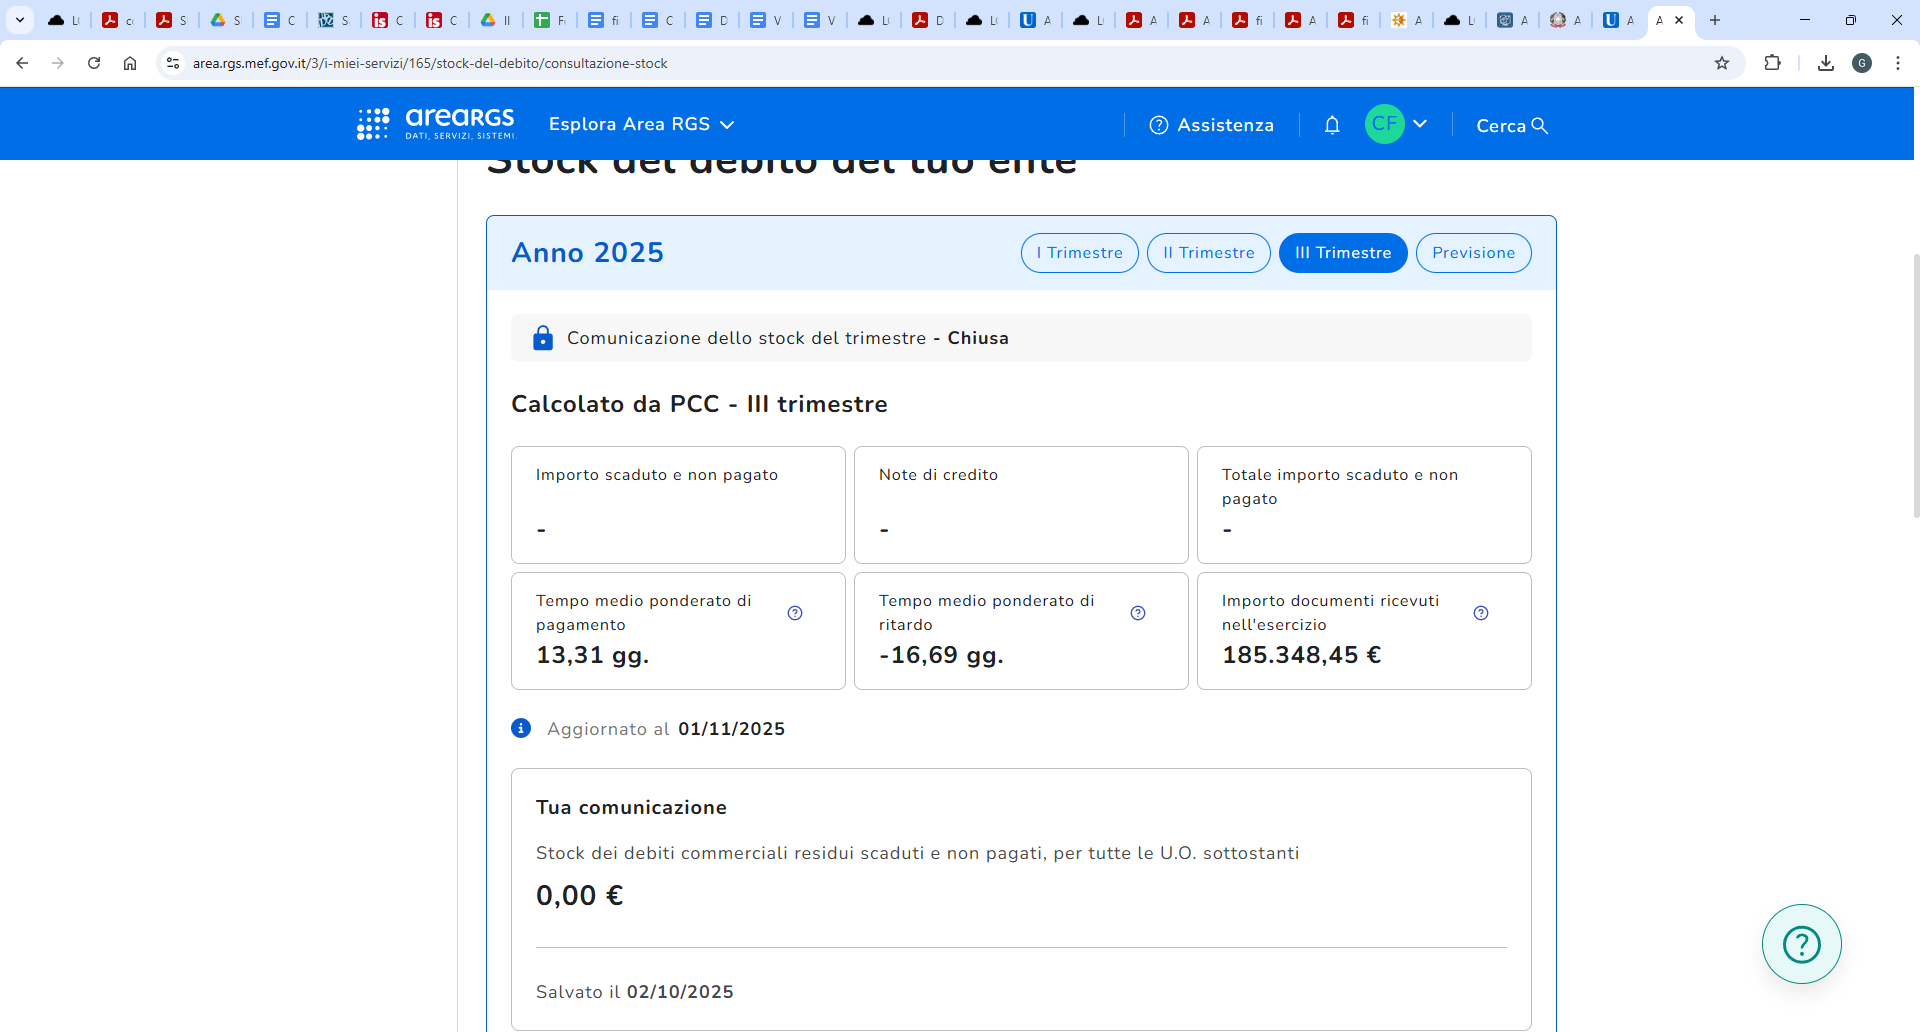Open the CF user profile dropdown
This screenshot has width=1920, height=1032.
1397,124
